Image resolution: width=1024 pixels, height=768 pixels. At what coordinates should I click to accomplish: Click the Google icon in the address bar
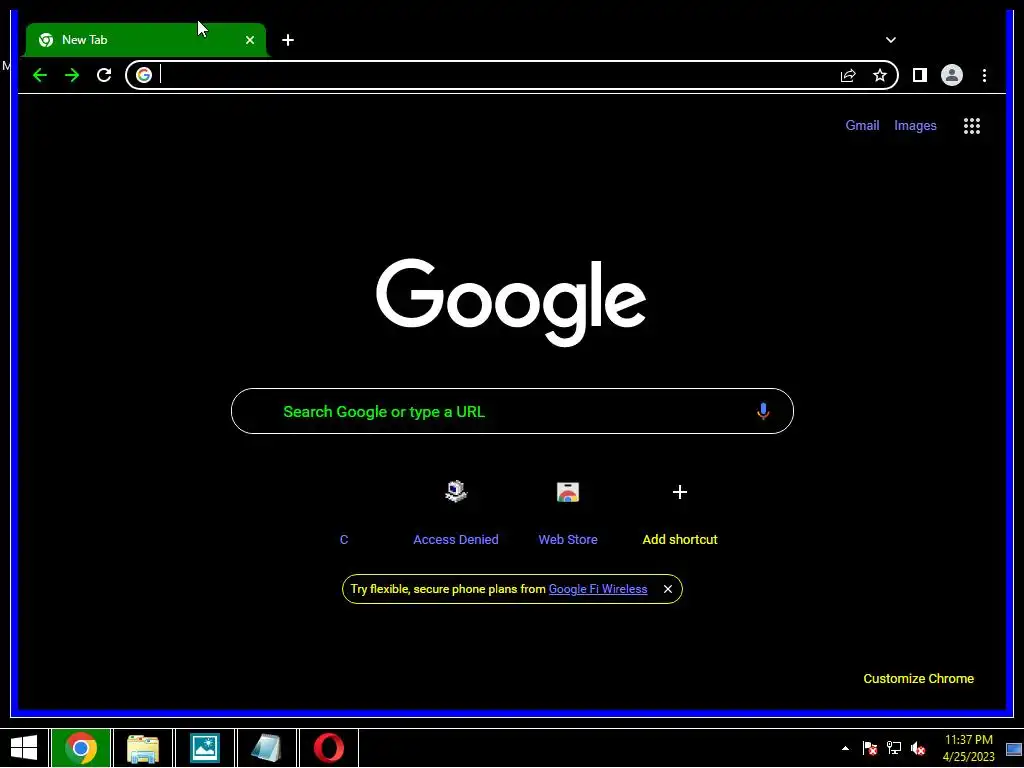point(144,75)
